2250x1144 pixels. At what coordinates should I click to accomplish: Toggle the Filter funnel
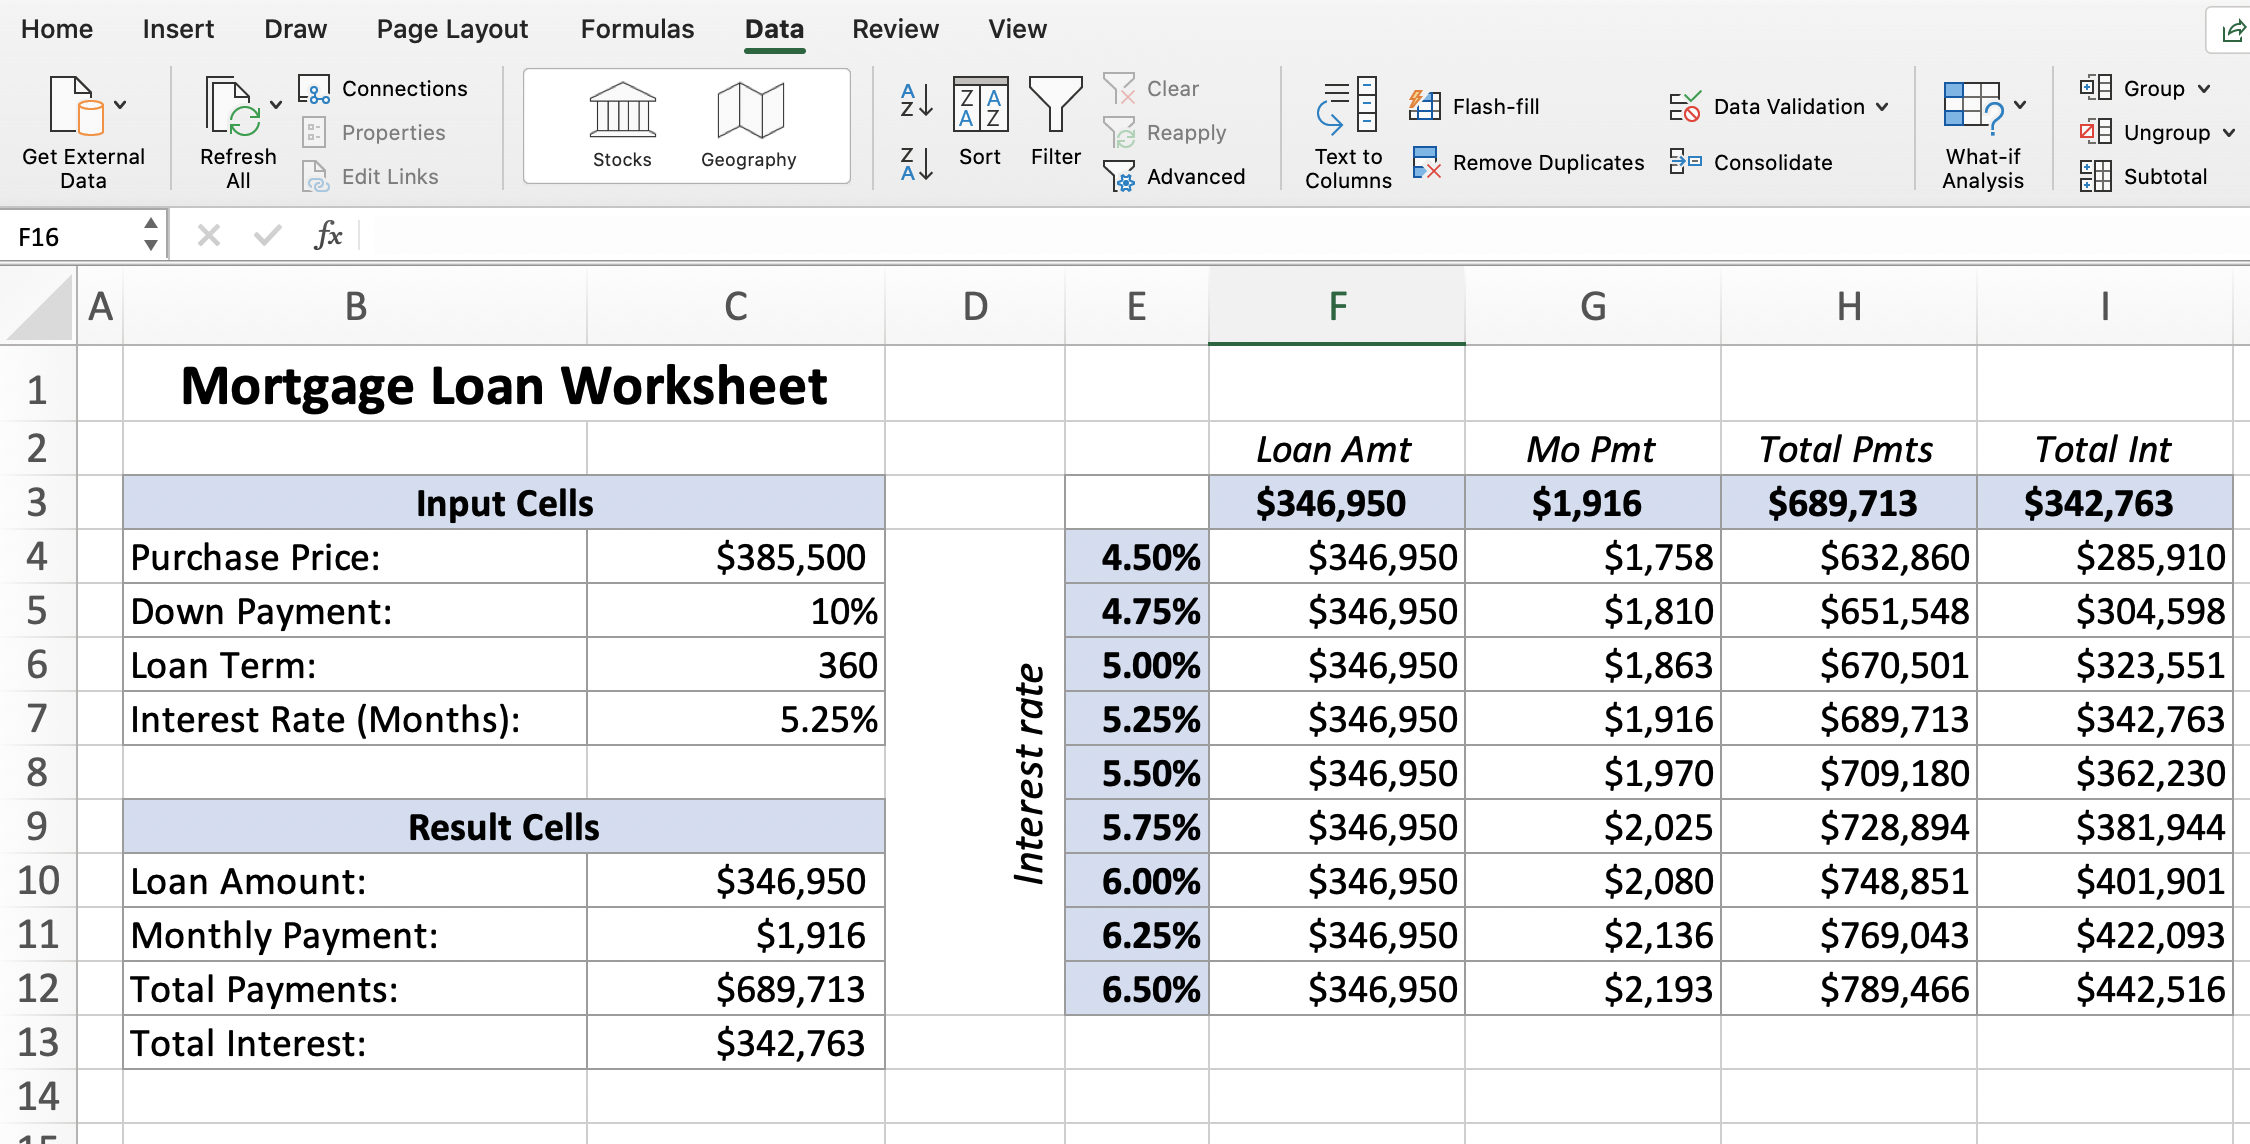point(1056,121)
